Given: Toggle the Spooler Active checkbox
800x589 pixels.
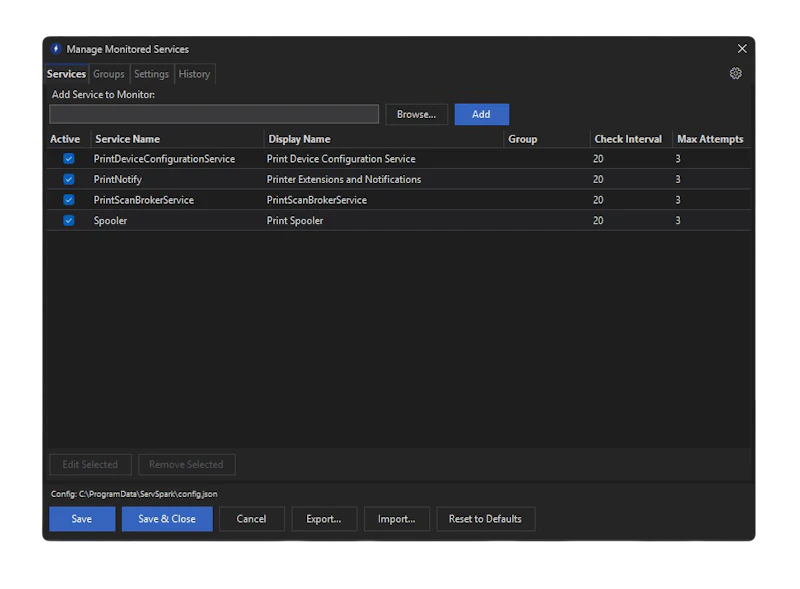Looking at the screenshot, I should pyautogui.click(x=68, y=220).
